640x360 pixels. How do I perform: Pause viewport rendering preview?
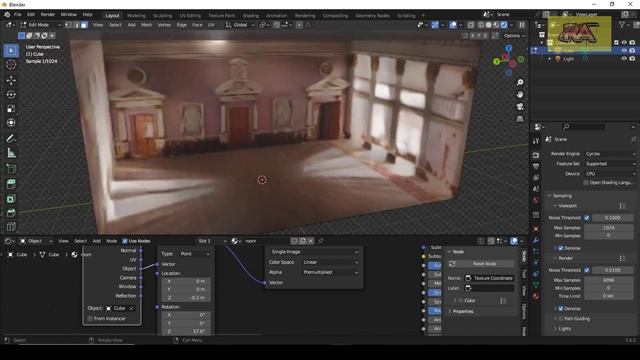[522, 25]
